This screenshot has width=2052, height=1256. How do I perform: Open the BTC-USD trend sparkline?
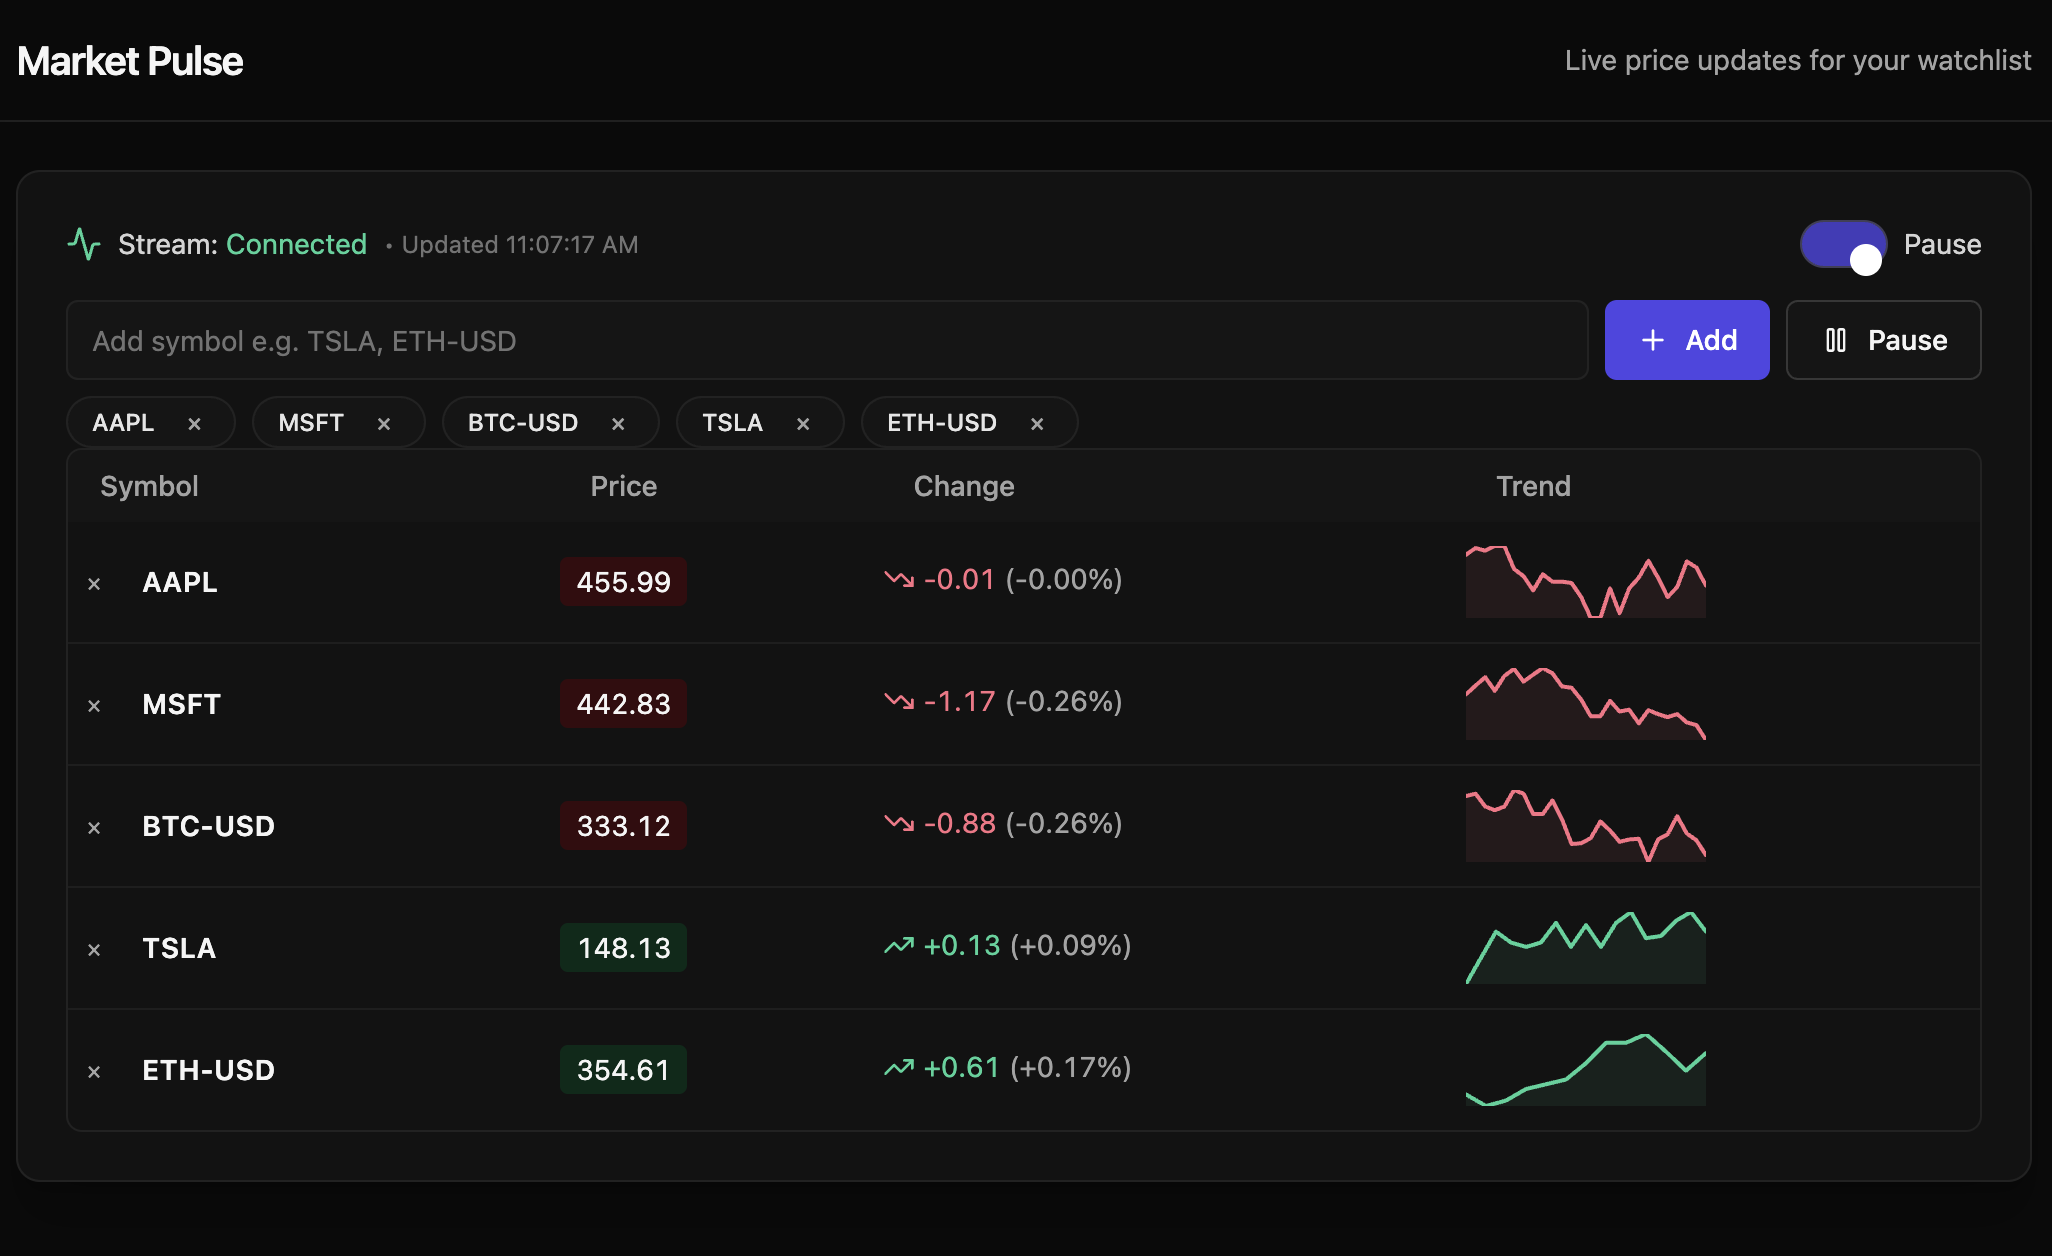(1586, 826)
